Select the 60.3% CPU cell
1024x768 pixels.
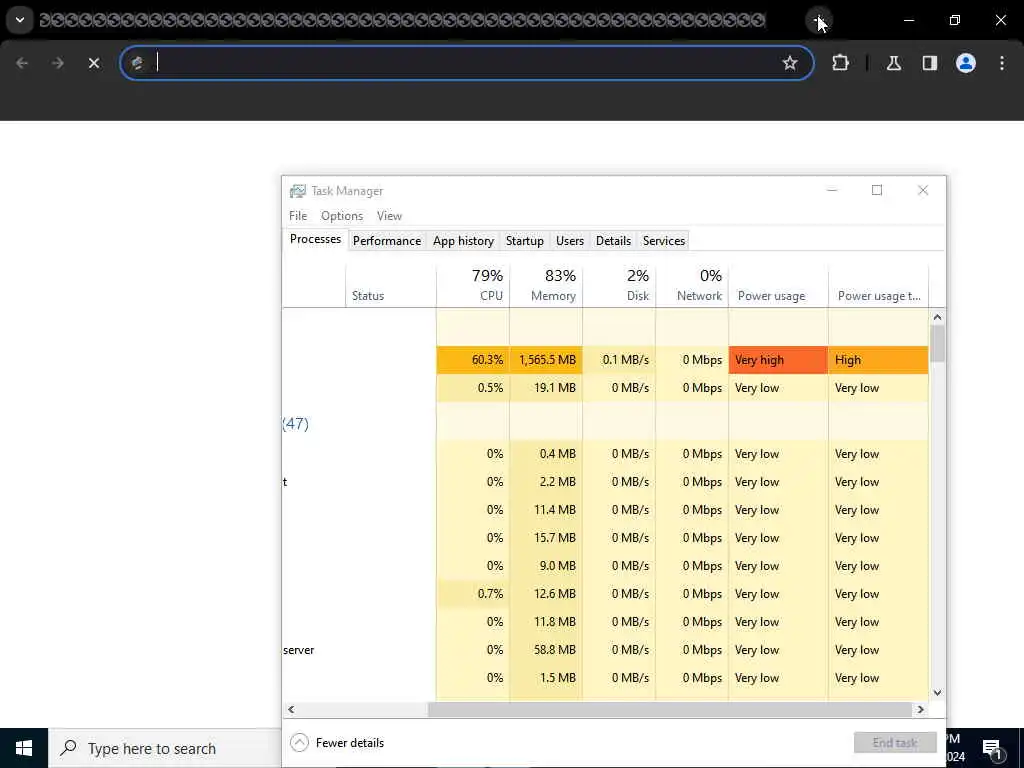pyautogui.click(x=473, y=360)
